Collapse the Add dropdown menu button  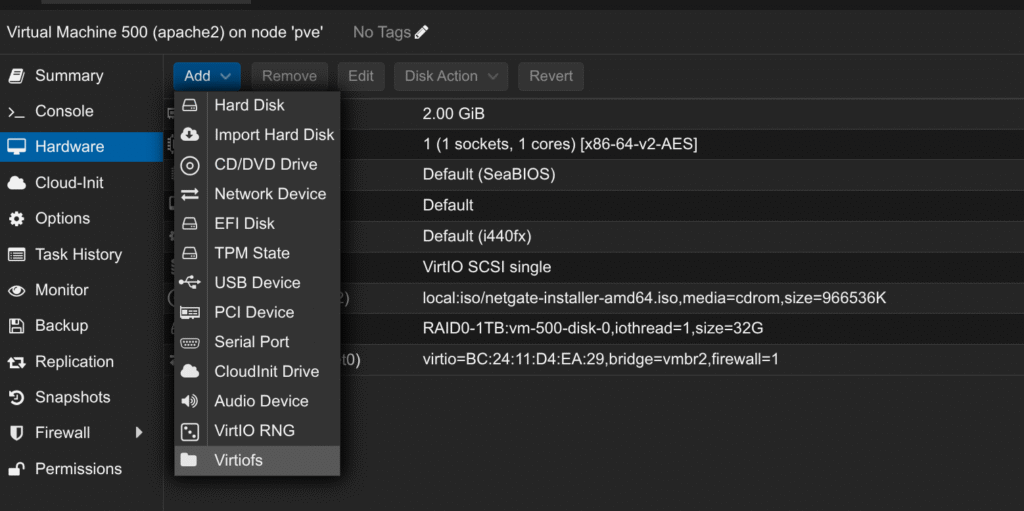207,76
